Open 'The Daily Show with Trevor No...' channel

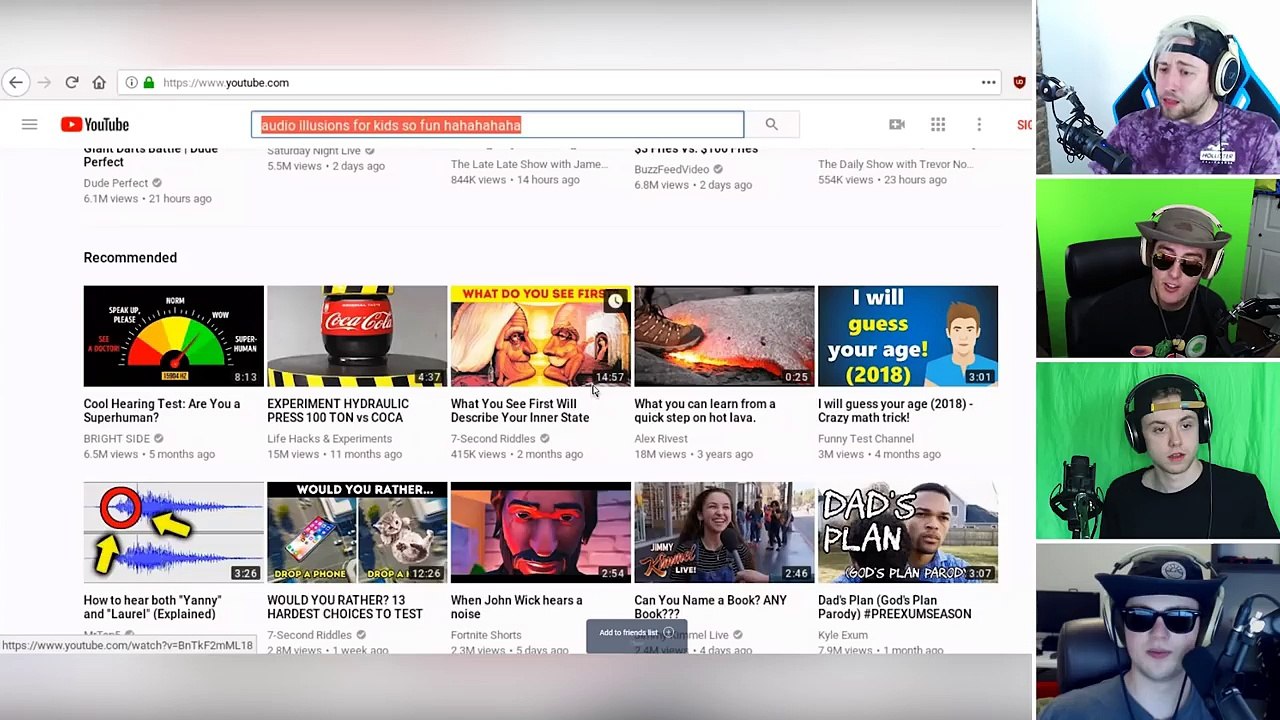point(895,164)
